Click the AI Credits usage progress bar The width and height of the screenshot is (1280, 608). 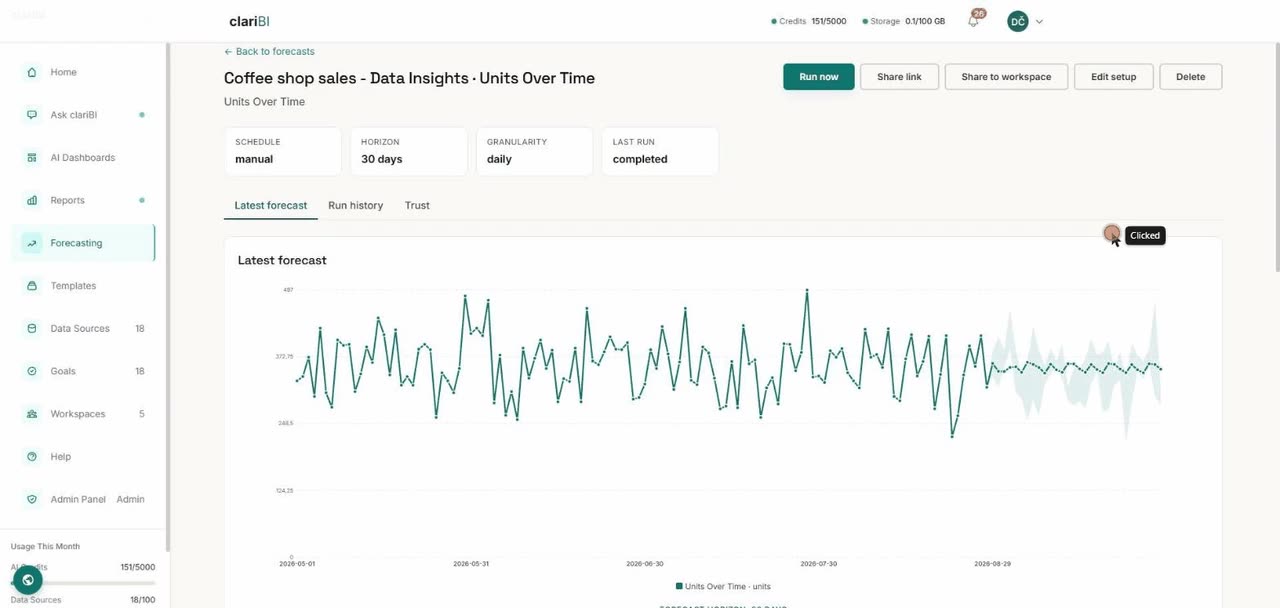[x=84, y=582]
